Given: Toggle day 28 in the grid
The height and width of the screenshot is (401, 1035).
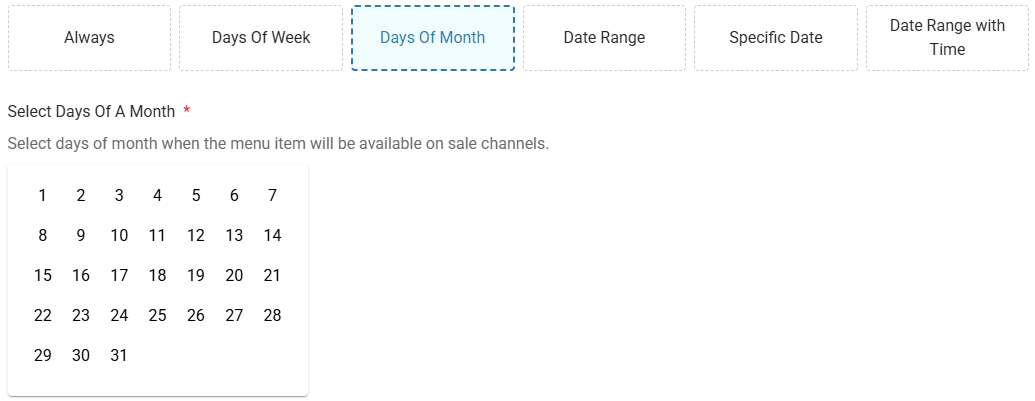Looking at the screenshot, I should coord(272,315).
